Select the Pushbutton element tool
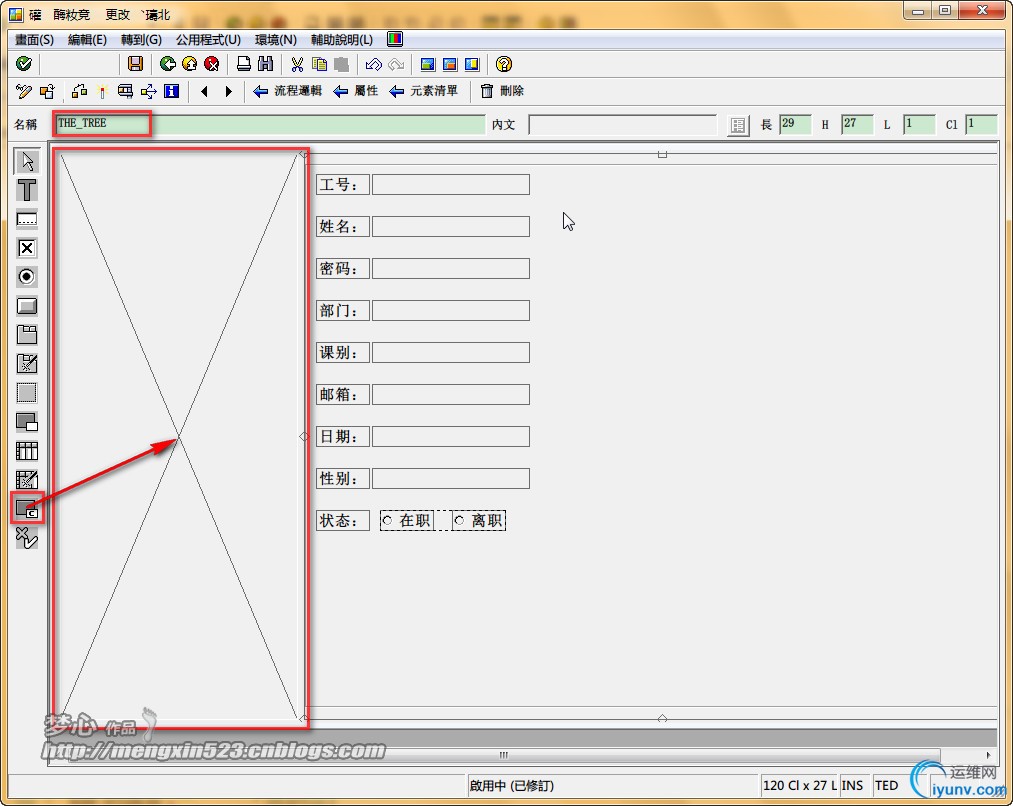 [26, 305]
